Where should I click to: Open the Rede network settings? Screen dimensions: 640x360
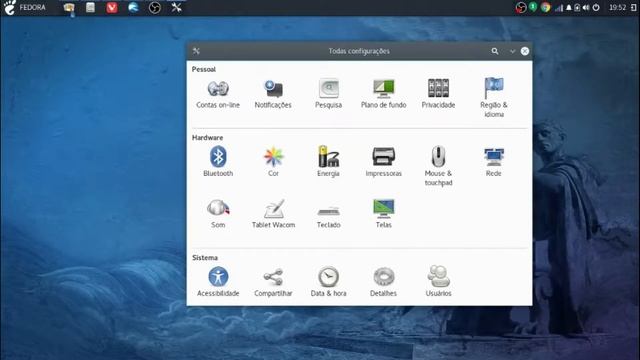pyautogui.click(x=494, y=162)
